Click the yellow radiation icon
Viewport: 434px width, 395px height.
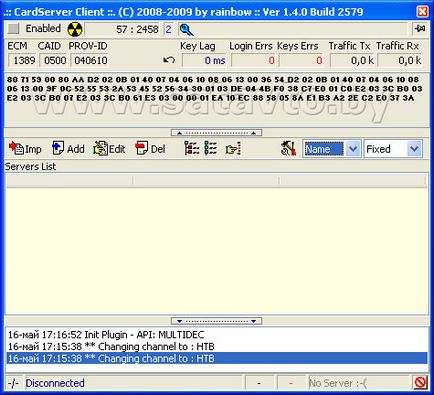pyautogui.click(x=75, y=29)
